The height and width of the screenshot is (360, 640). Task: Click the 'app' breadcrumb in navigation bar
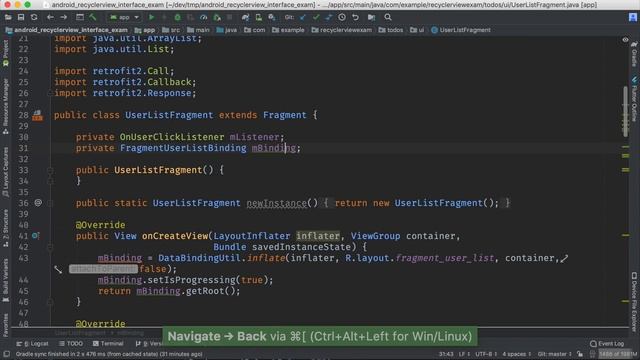click(145, 30)
